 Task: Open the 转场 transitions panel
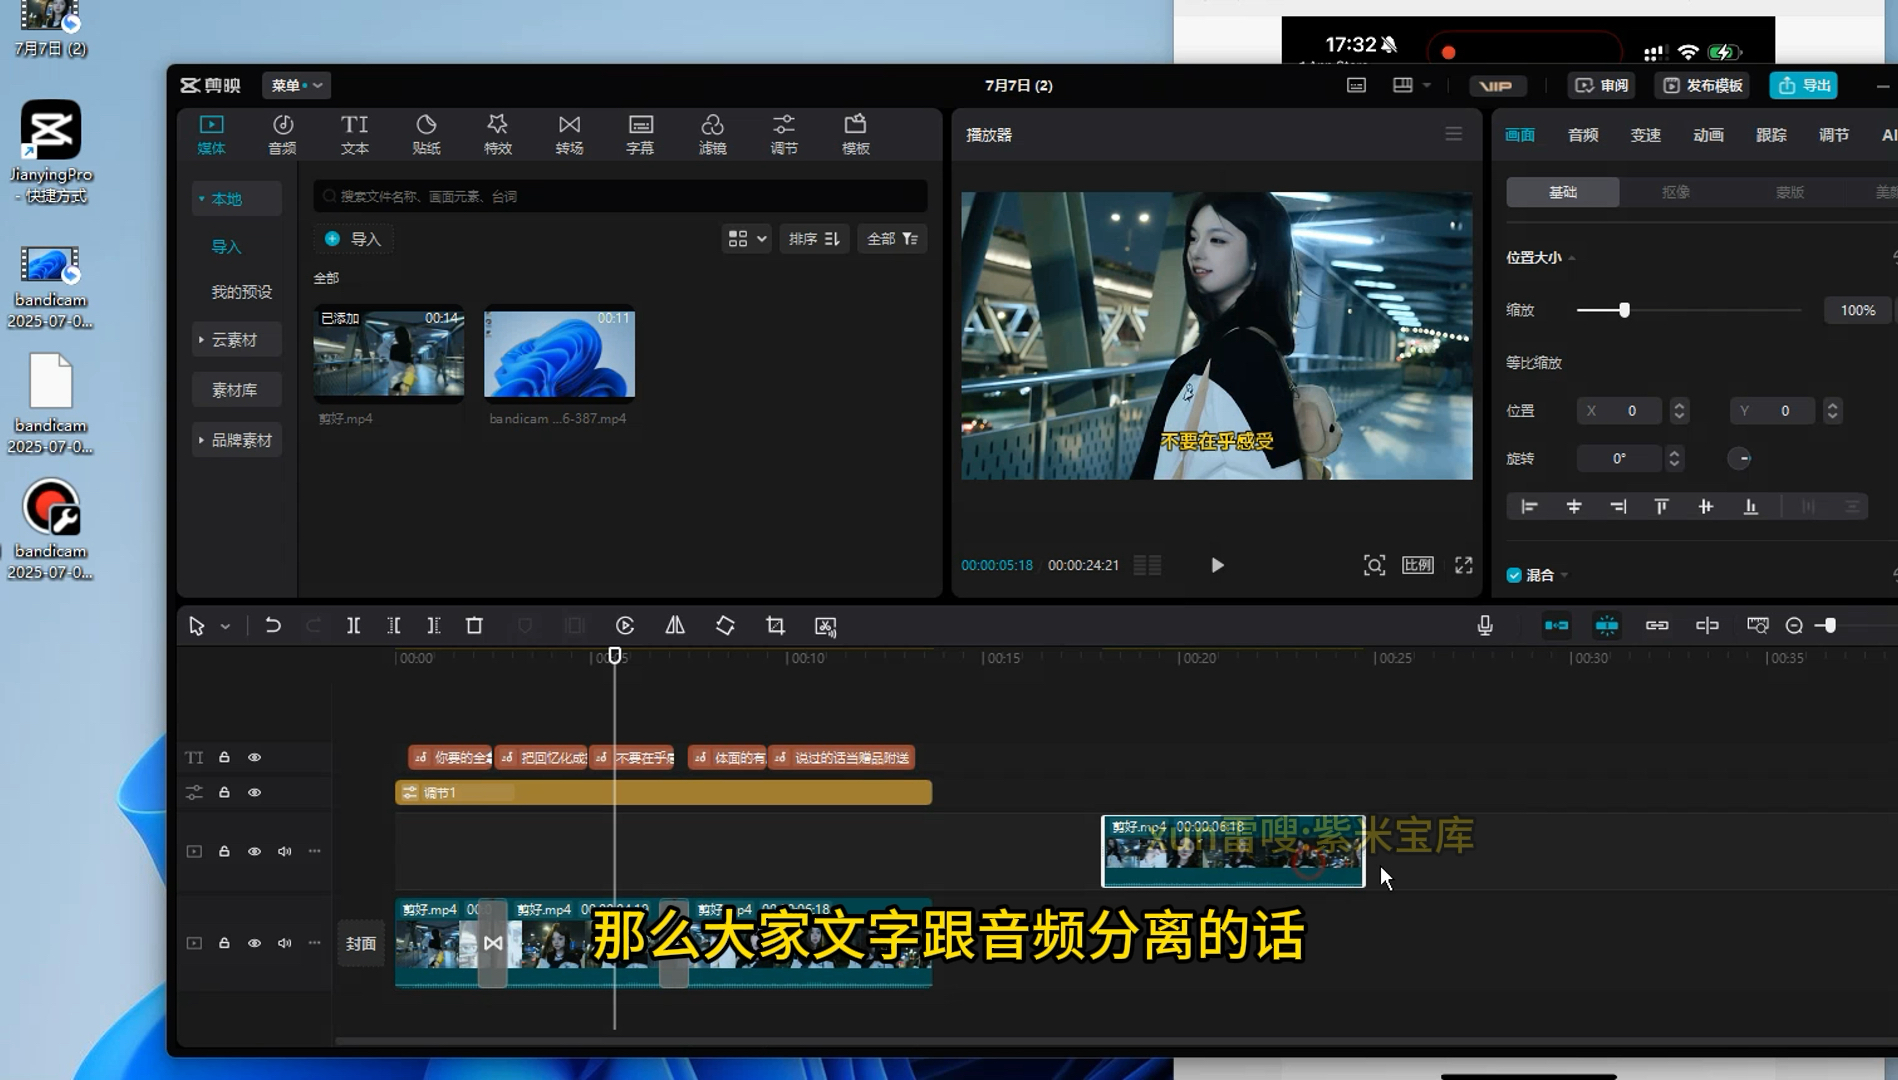(569, 134)
